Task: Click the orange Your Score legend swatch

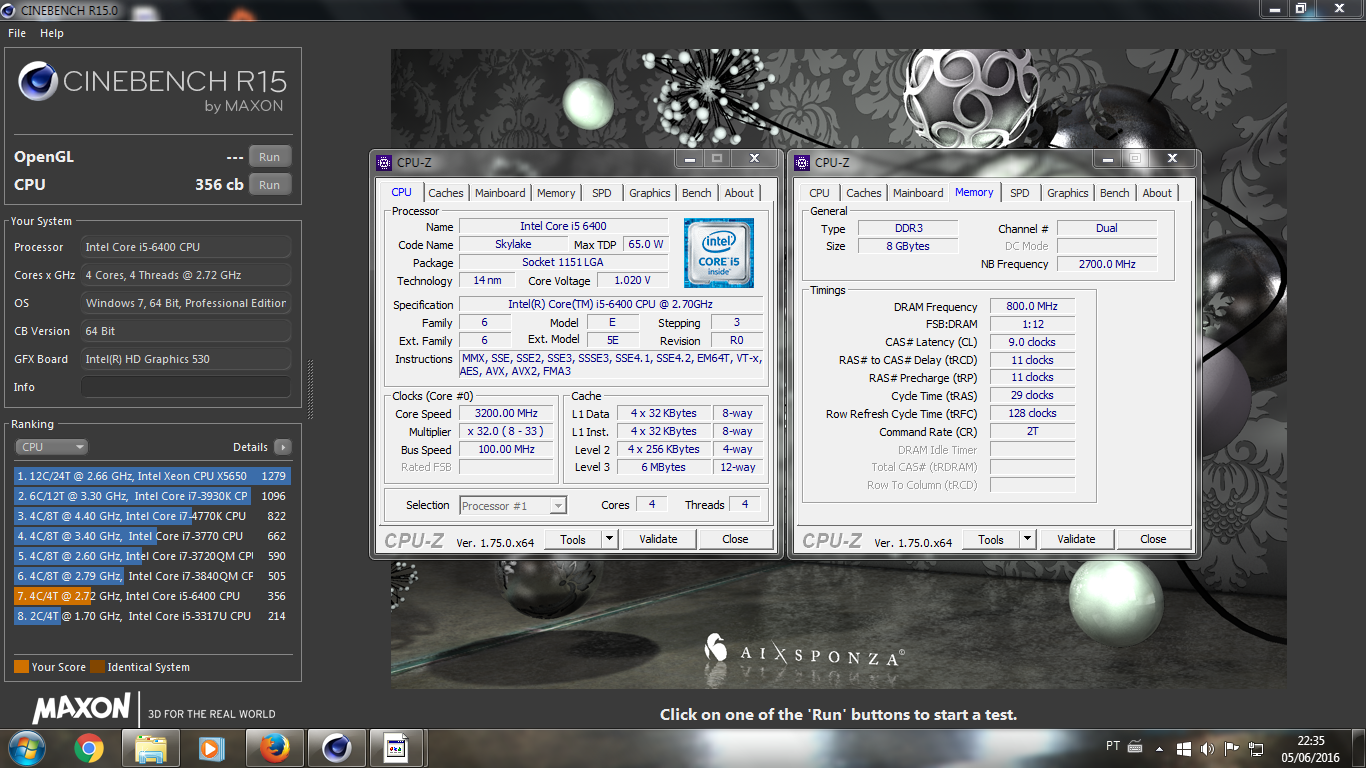Action: 21,667
